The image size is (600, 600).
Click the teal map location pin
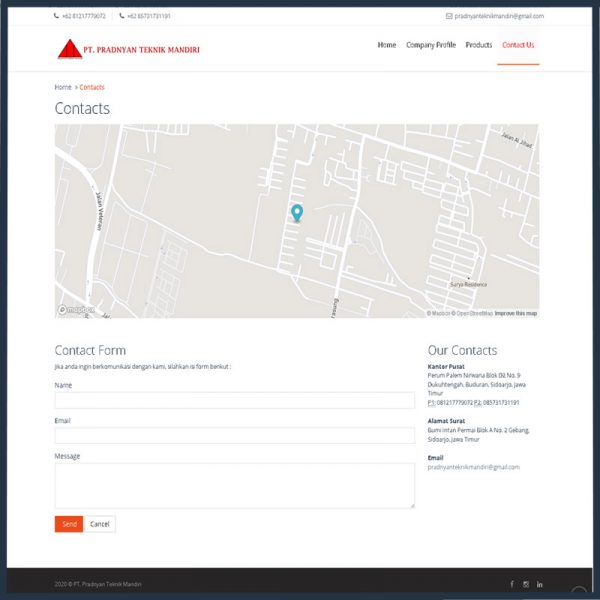pos(297,213)
